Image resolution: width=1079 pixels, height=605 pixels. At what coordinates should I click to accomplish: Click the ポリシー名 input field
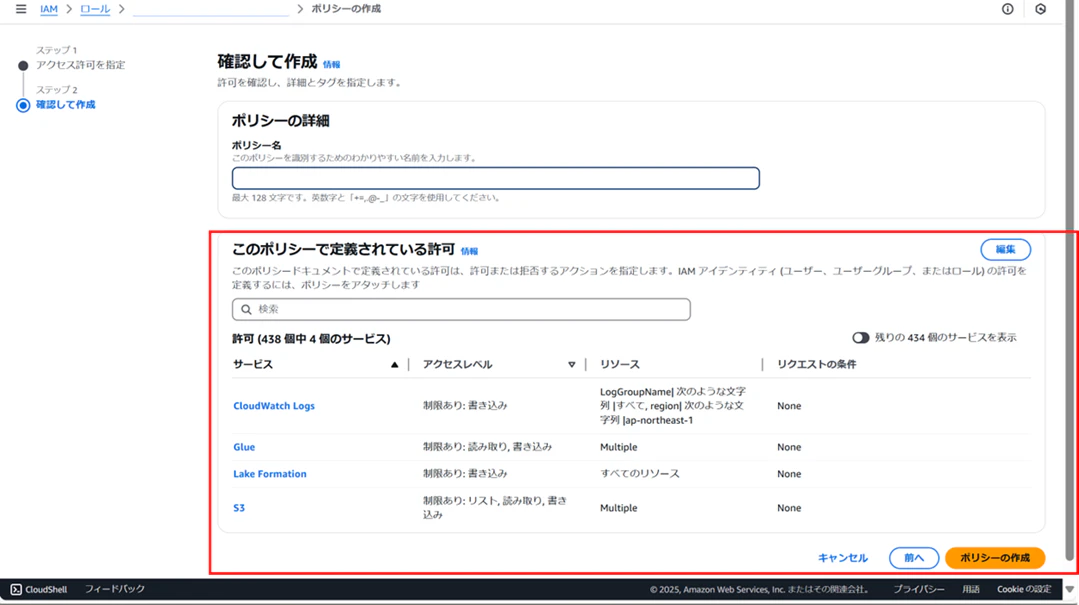pyautogui.click(x=495, y=178)
